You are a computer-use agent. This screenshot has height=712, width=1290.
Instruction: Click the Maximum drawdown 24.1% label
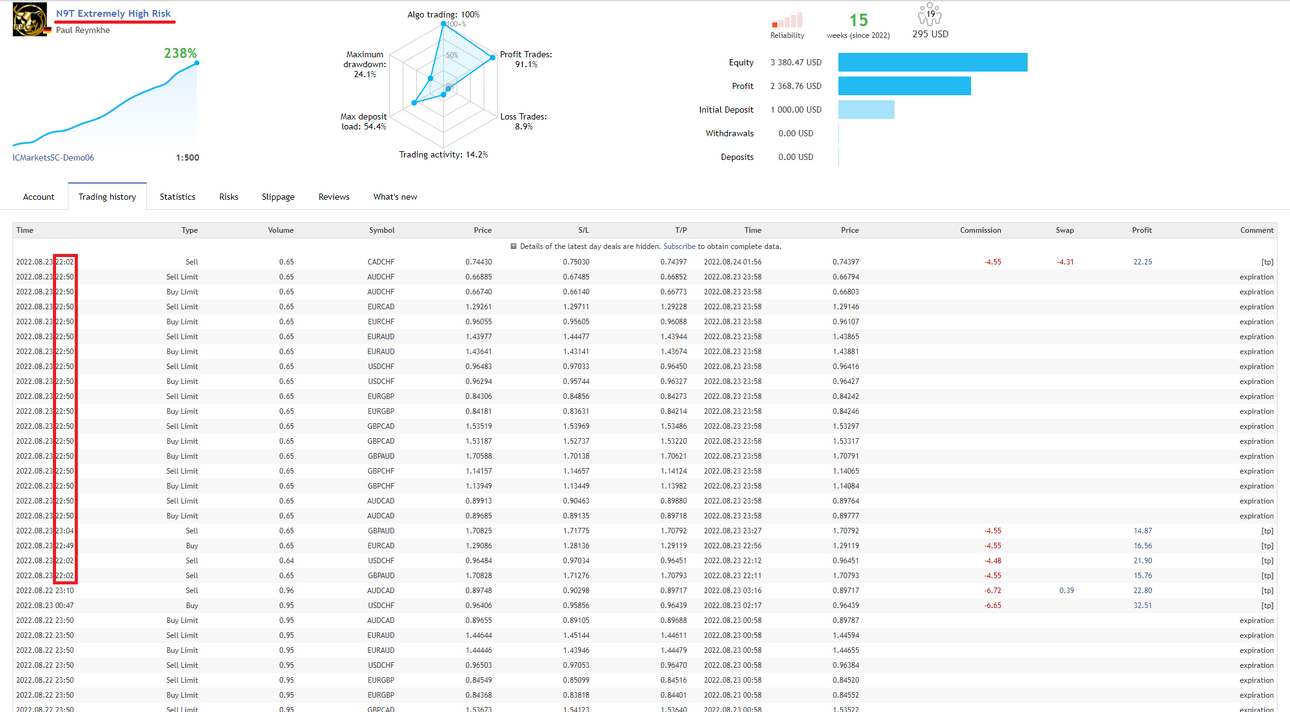click(x=365, y=64)
